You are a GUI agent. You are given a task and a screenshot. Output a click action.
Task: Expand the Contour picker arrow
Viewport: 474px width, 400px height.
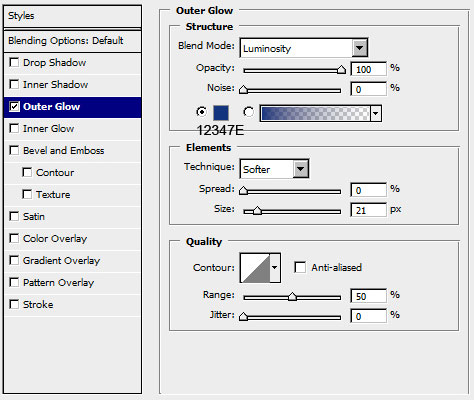click(x=275, y=267)
